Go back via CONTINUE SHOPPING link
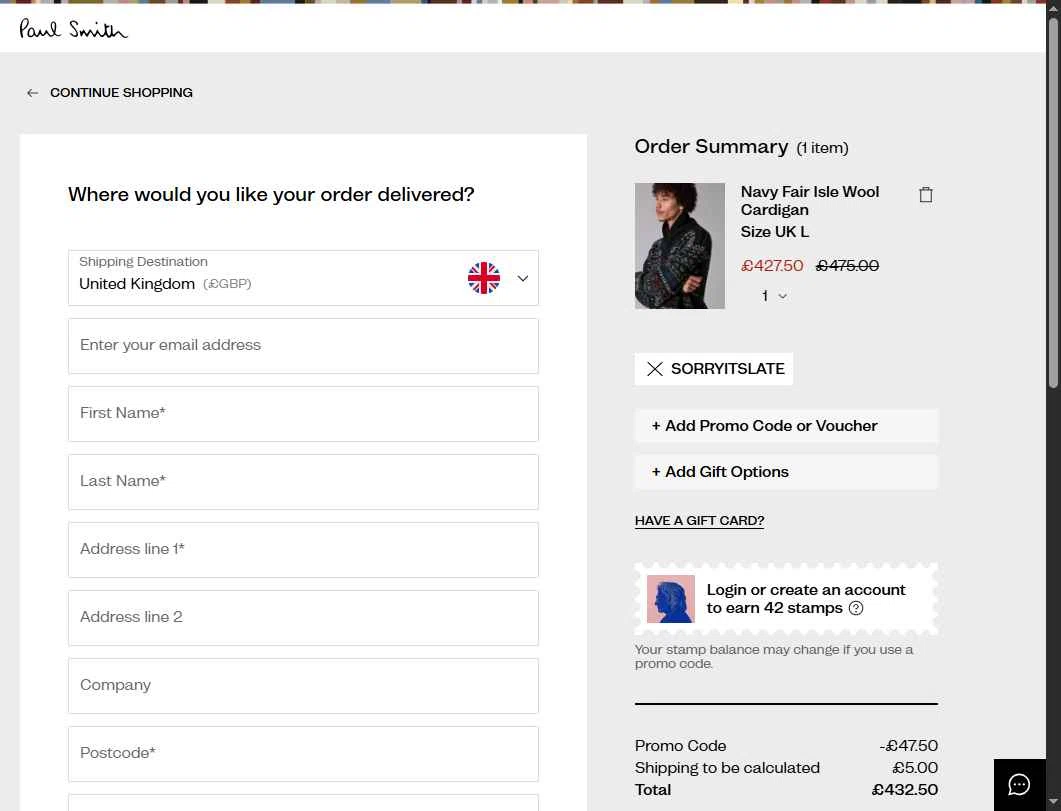The height and width of the screenshot is (811, 1061). [121, 93]
